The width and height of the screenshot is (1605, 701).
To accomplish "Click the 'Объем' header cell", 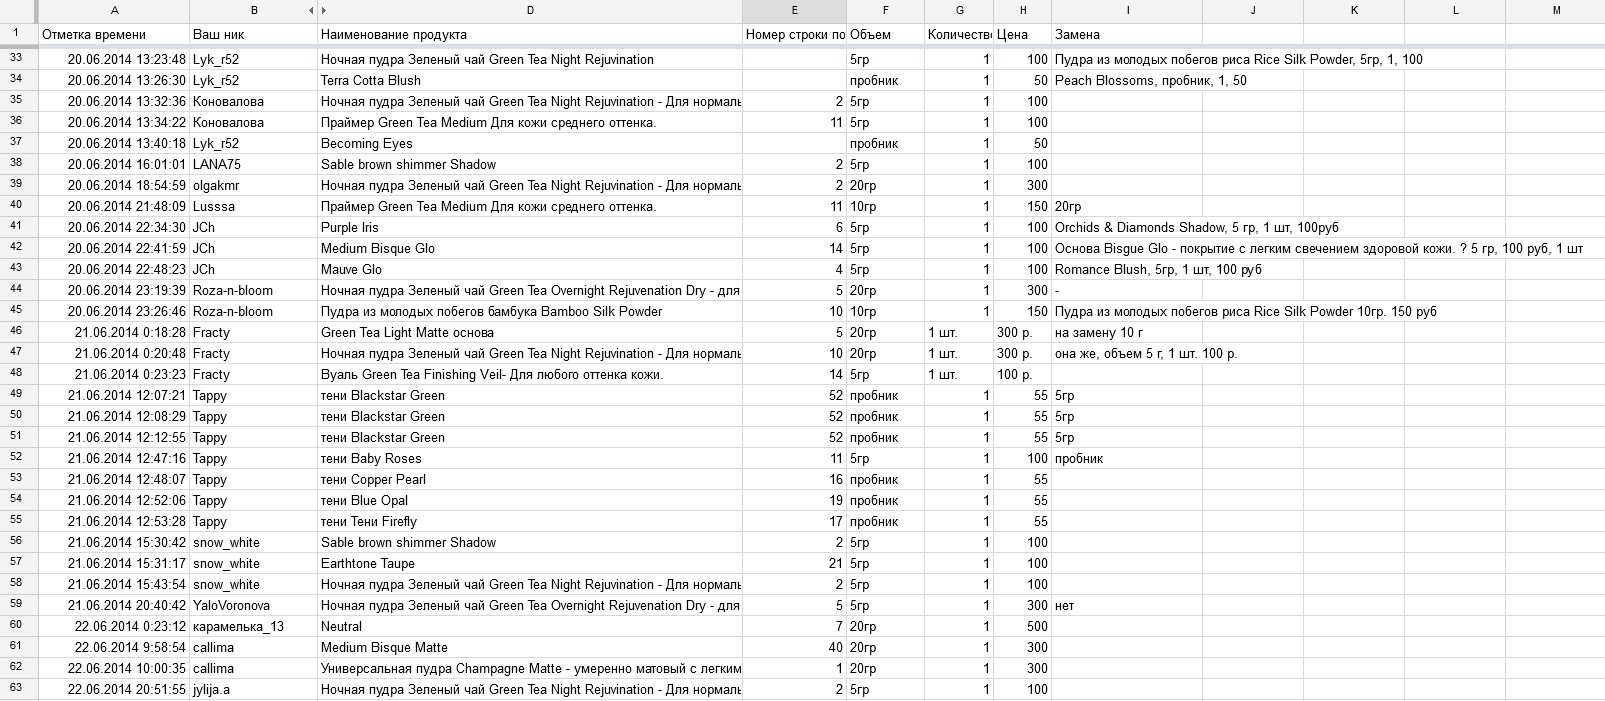I will [x=885, y=34].
